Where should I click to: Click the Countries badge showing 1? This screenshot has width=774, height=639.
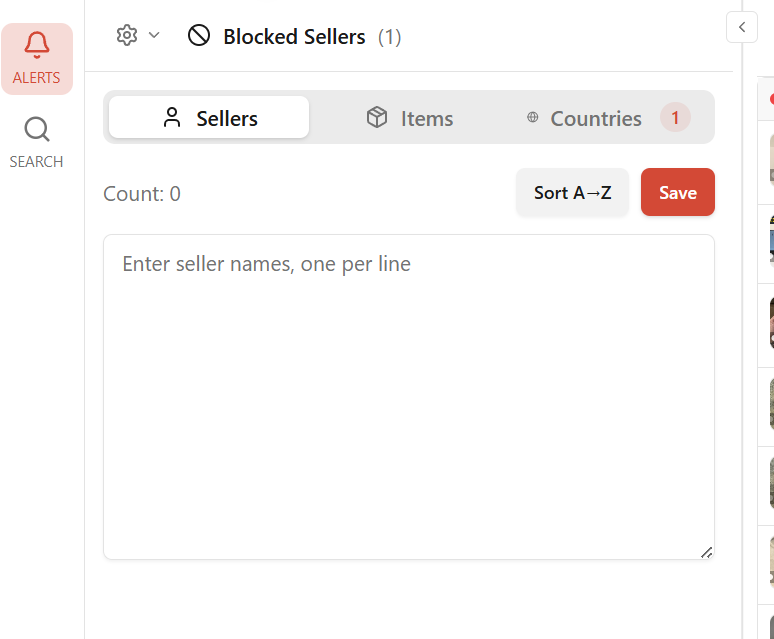[675, 118]
